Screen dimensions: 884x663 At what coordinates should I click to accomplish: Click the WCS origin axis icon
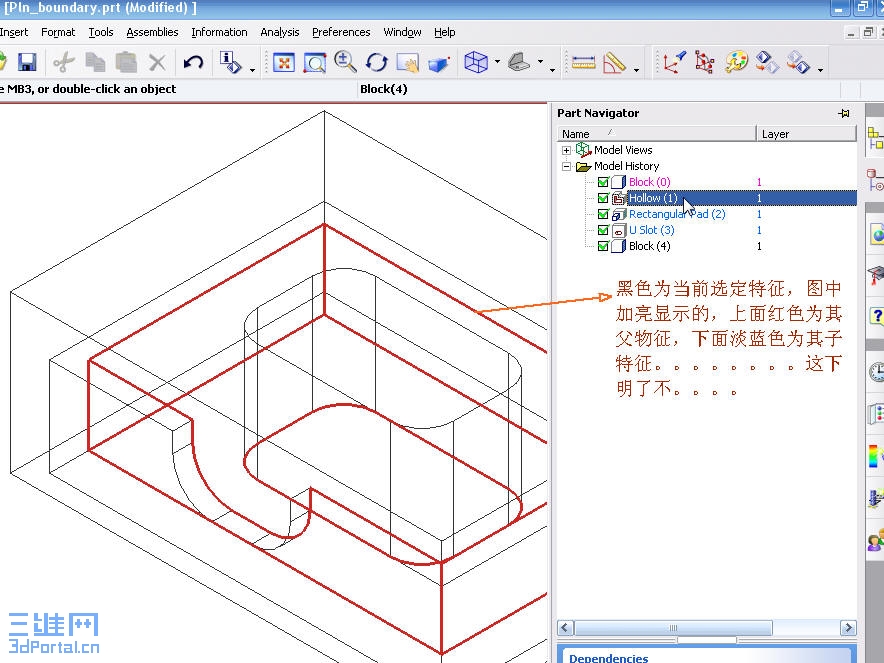click(674, 62)
